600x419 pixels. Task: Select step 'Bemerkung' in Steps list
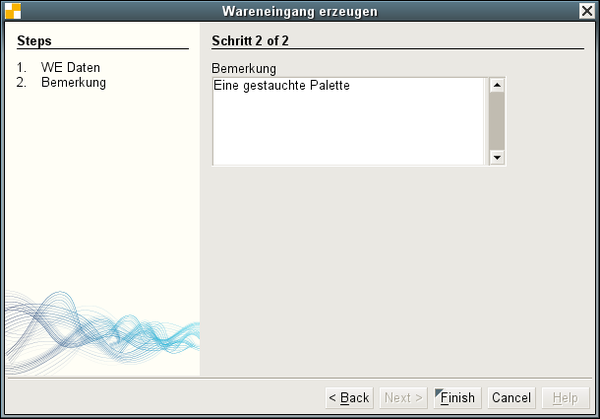click(x=73, y=82)
